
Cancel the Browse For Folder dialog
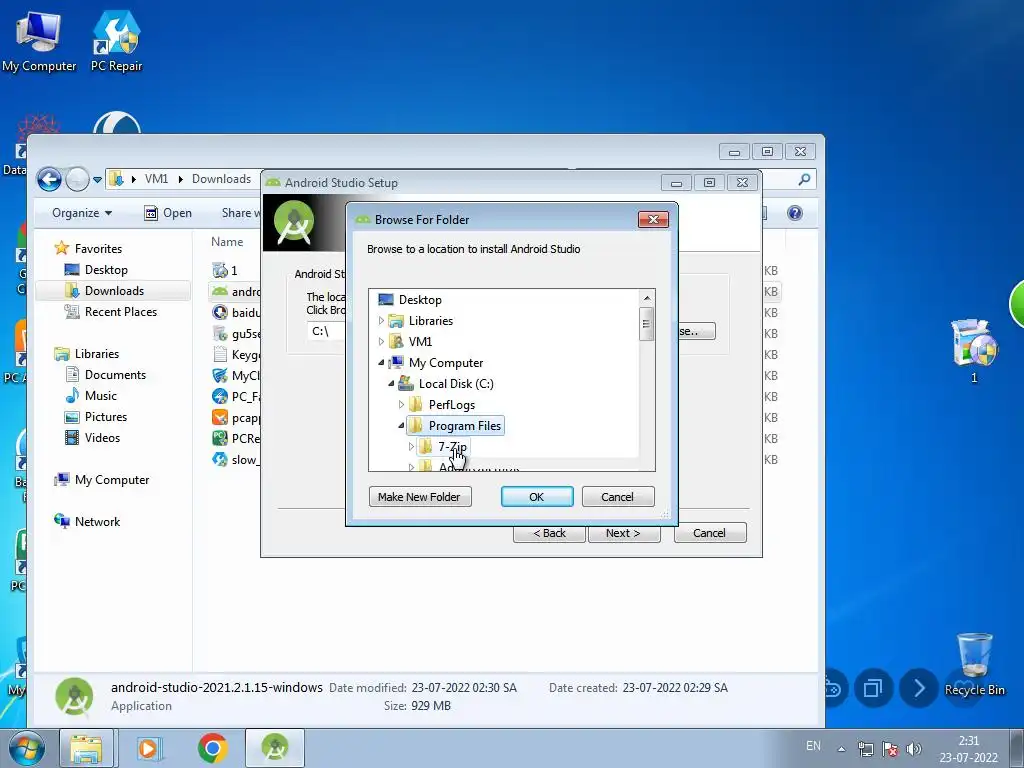pyautogui.click(x=617, y=497)
